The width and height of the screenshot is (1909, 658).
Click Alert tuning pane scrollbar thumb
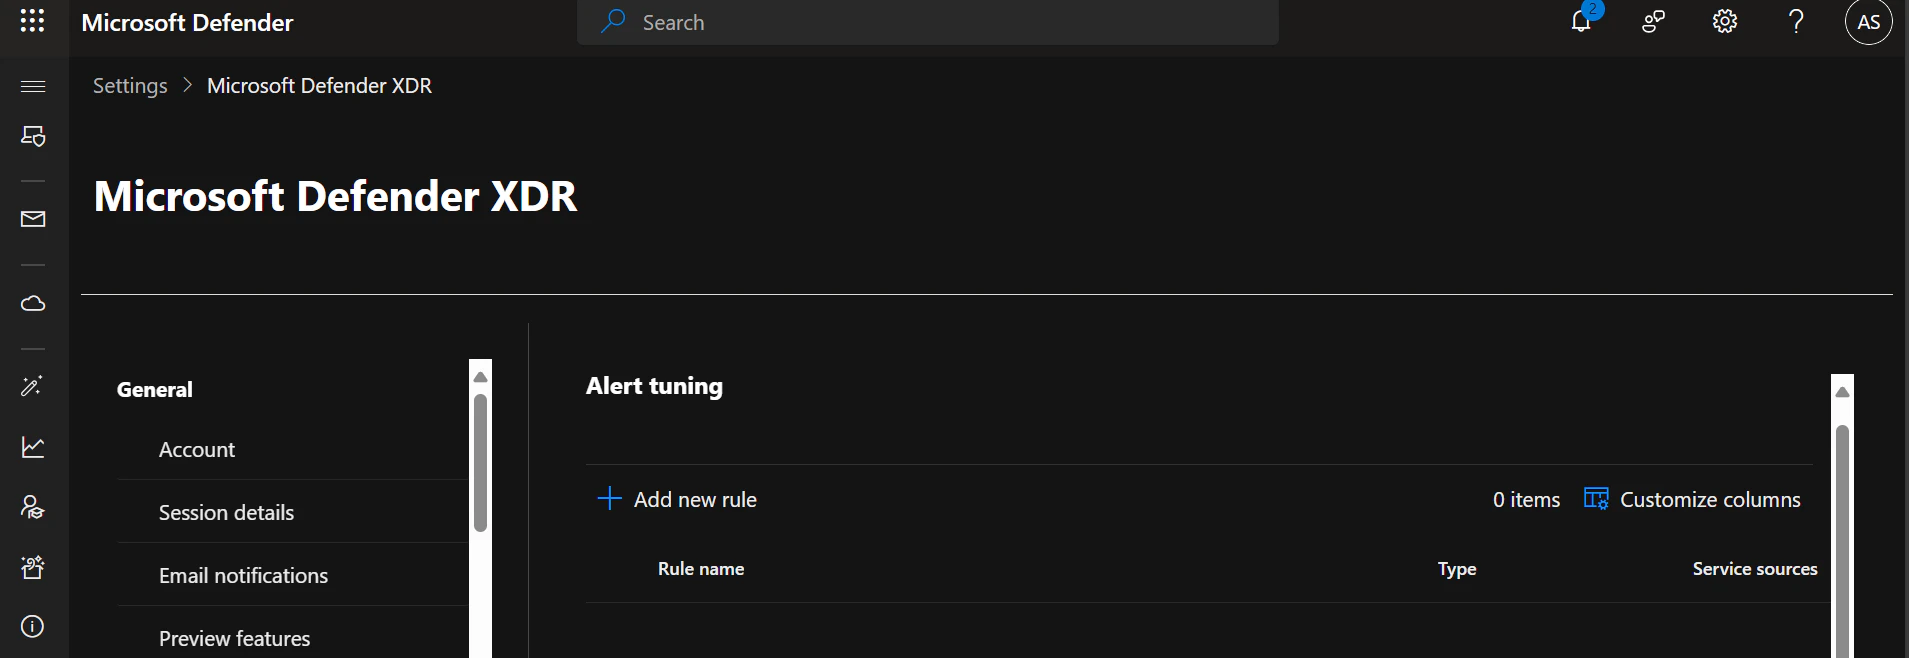(1842, 541)
